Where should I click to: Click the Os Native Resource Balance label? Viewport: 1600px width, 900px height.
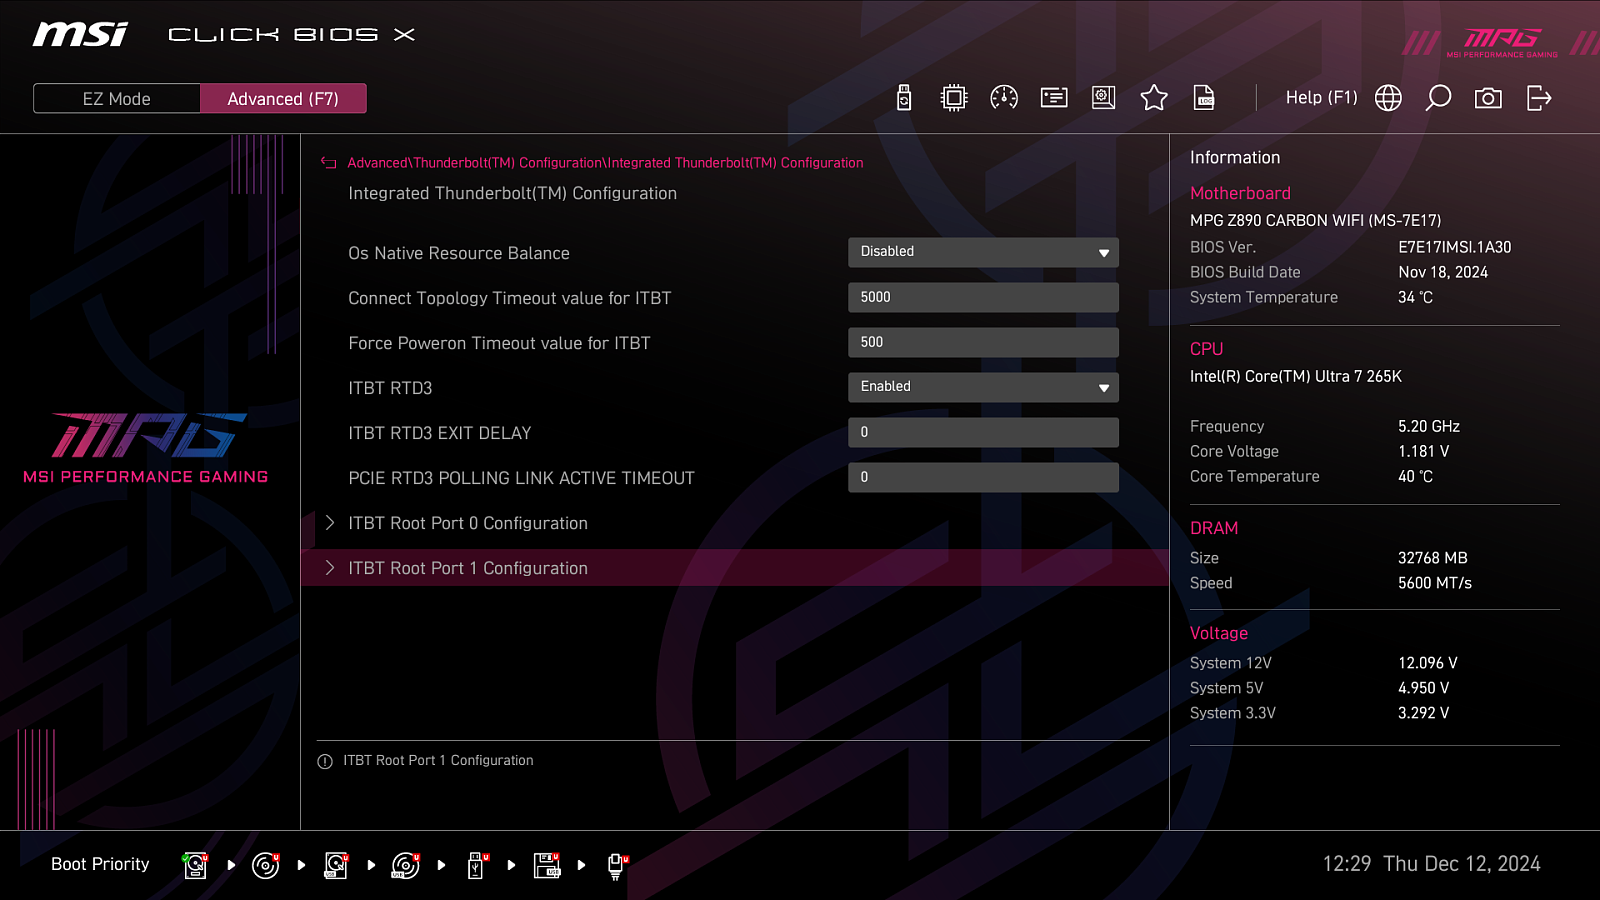[x=459, y=253]
